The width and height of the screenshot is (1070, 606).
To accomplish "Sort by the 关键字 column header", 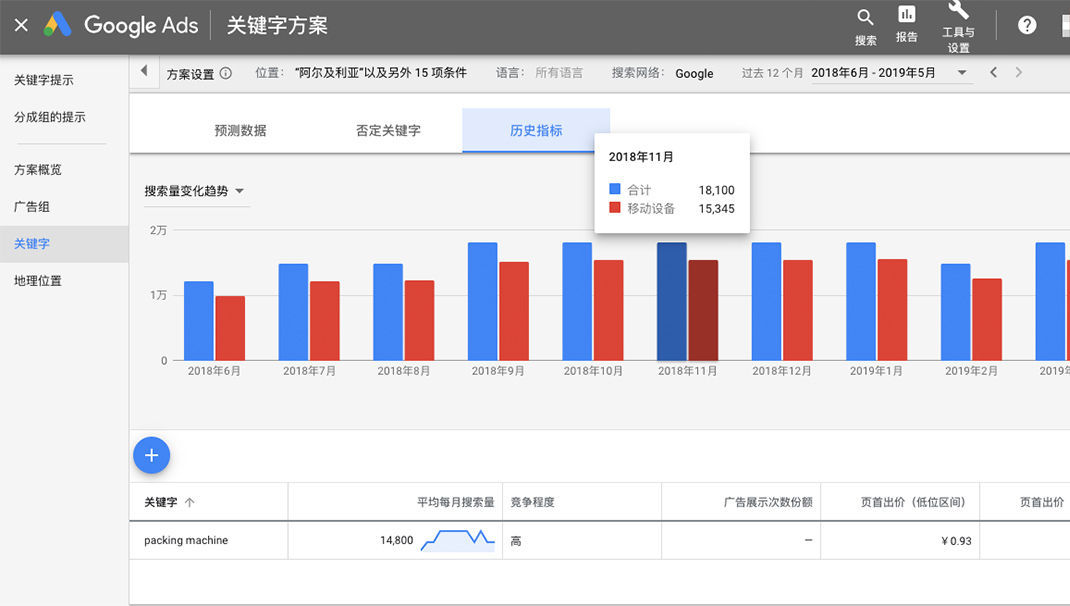I will click(169, 502).
